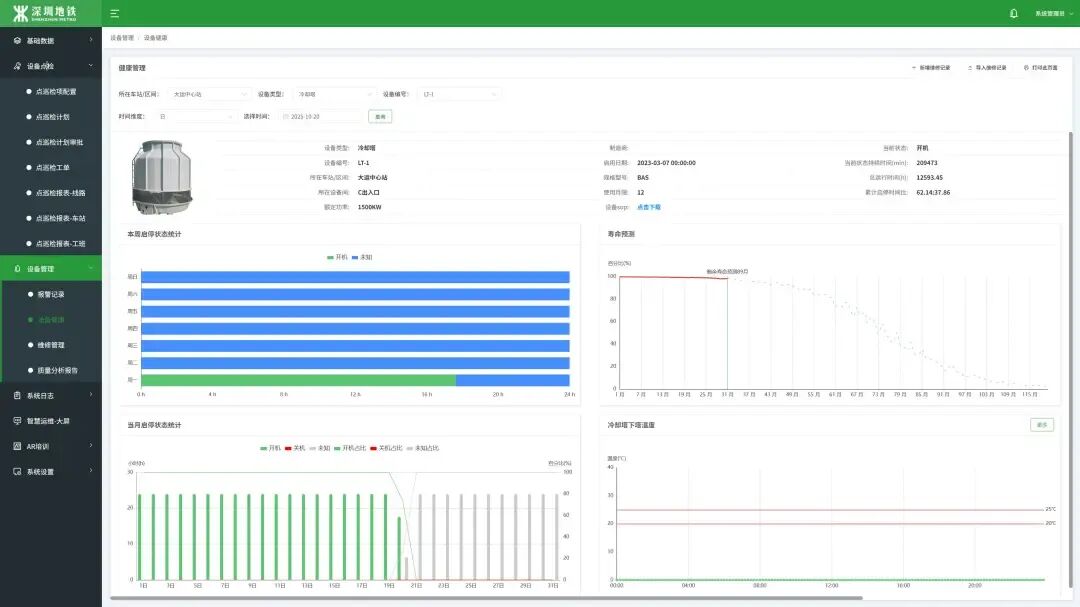Click the 点击下载 SOP download link
The width and height of the screenshot is (1080, 607).
pos(649,207)
